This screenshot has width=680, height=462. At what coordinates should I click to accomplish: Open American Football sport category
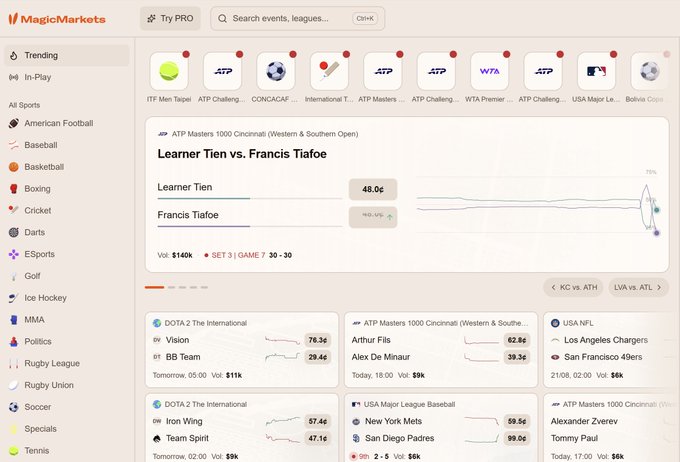pos(67,123)
